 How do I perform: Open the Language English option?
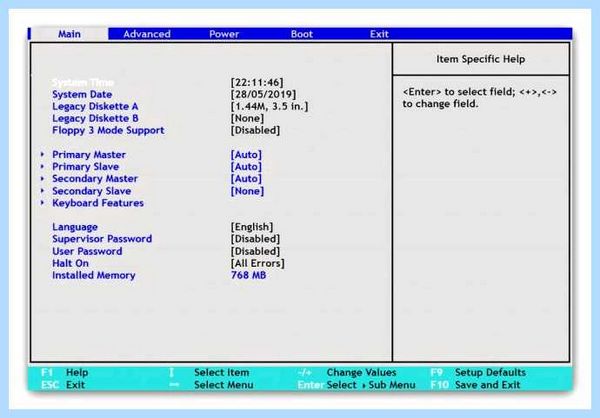click(x=252, y=227)
